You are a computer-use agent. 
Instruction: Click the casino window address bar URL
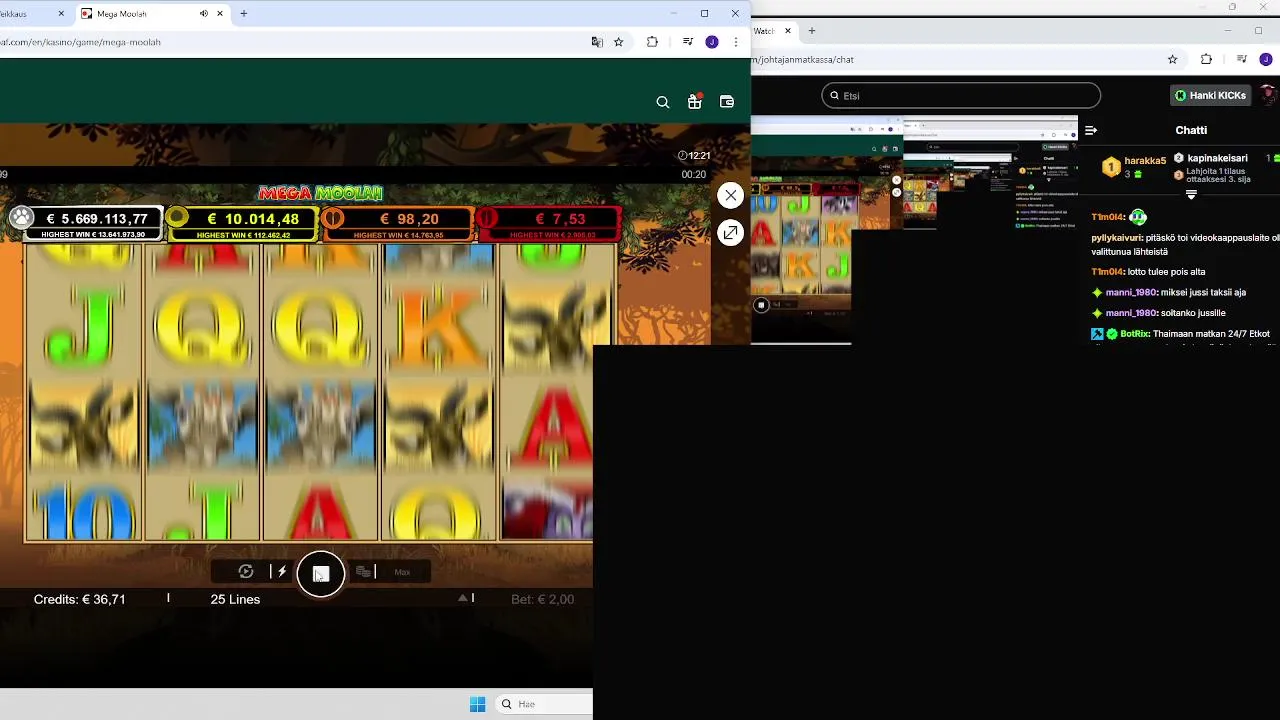80,42
